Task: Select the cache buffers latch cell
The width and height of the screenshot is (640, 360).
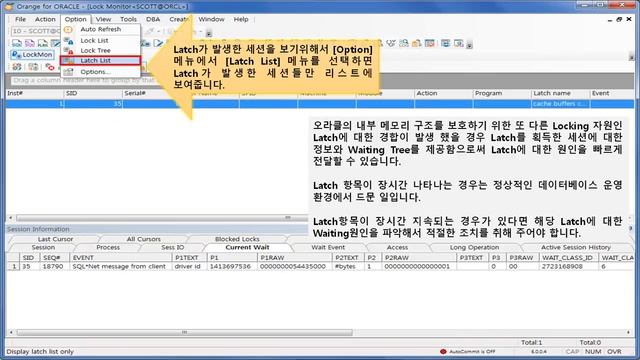Action: click(560, 104)
